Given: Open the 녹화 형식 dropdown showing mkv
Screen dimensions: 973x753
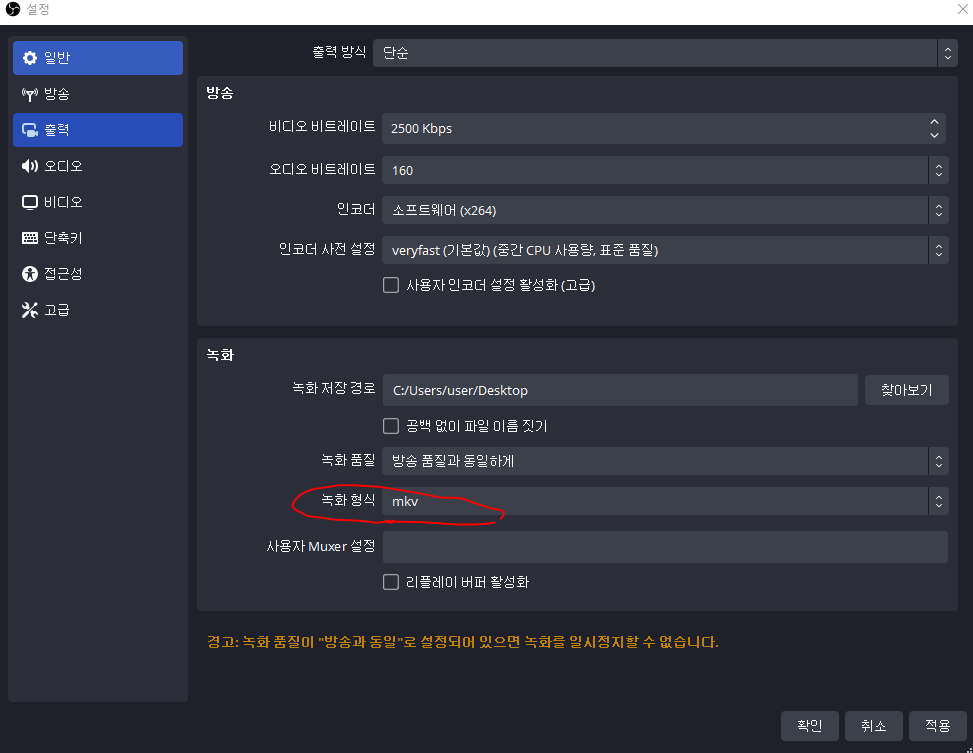Looking at the screenshot, I should [665, 501].
